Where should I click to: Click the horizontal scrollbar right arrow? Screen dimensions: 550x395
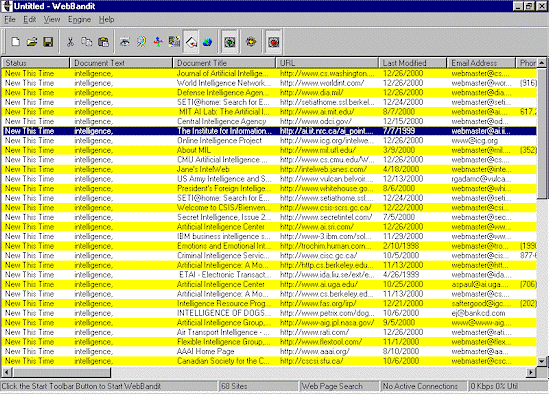click(x=532, y=372)
